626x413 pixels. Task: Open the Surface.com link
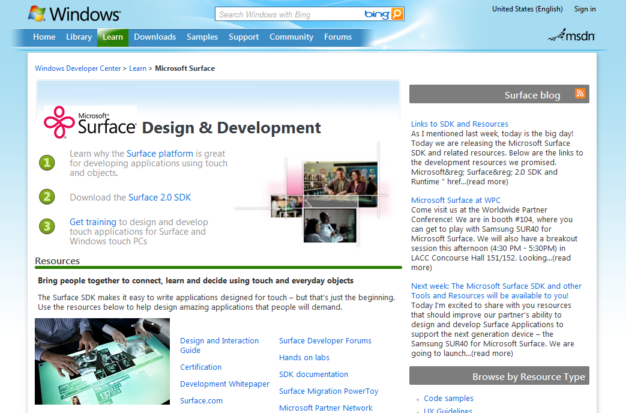201,401
